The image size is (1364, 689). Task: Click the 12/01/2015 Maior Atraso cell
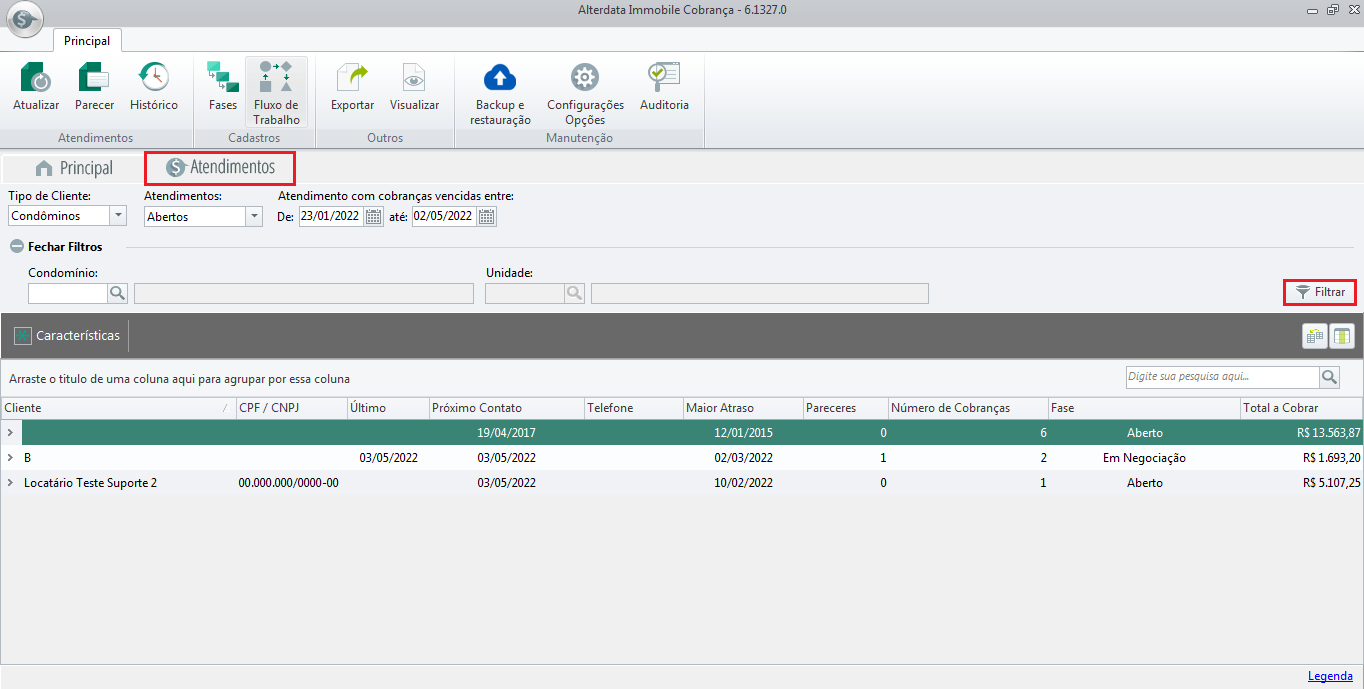click(x=743, y=433)
